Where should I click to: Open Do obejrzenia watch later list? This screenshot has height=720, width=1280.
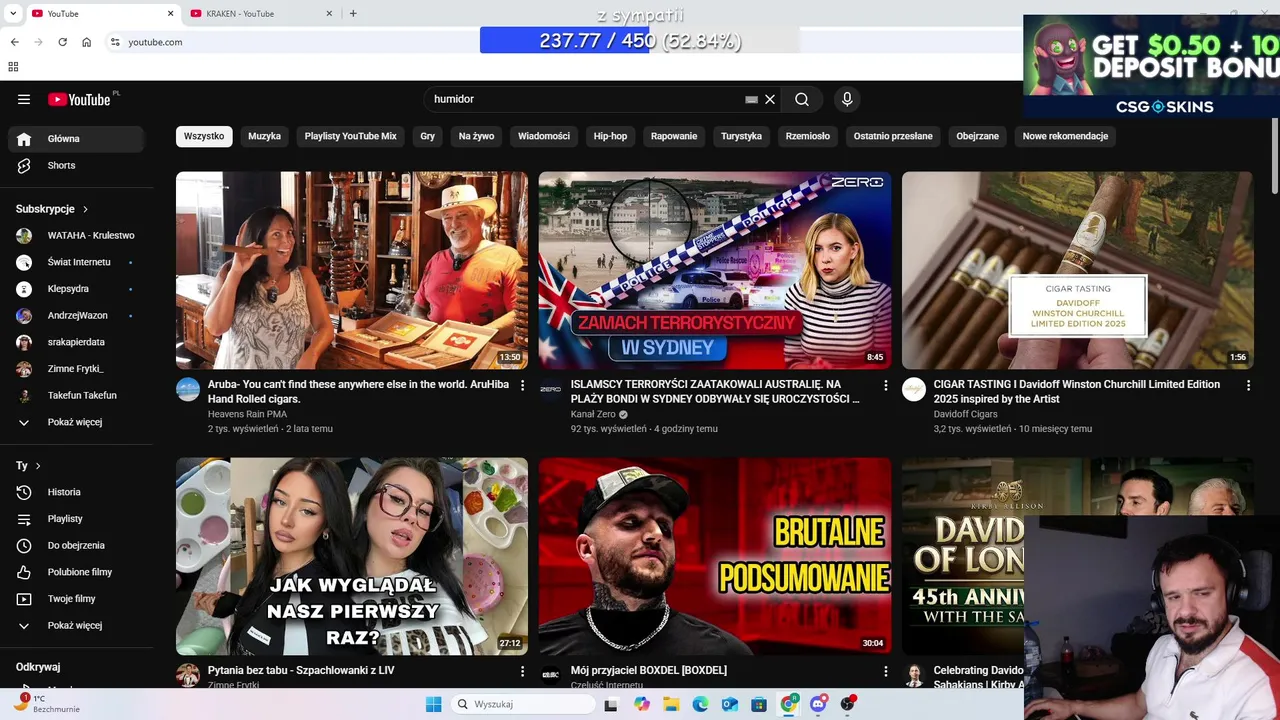78,545
